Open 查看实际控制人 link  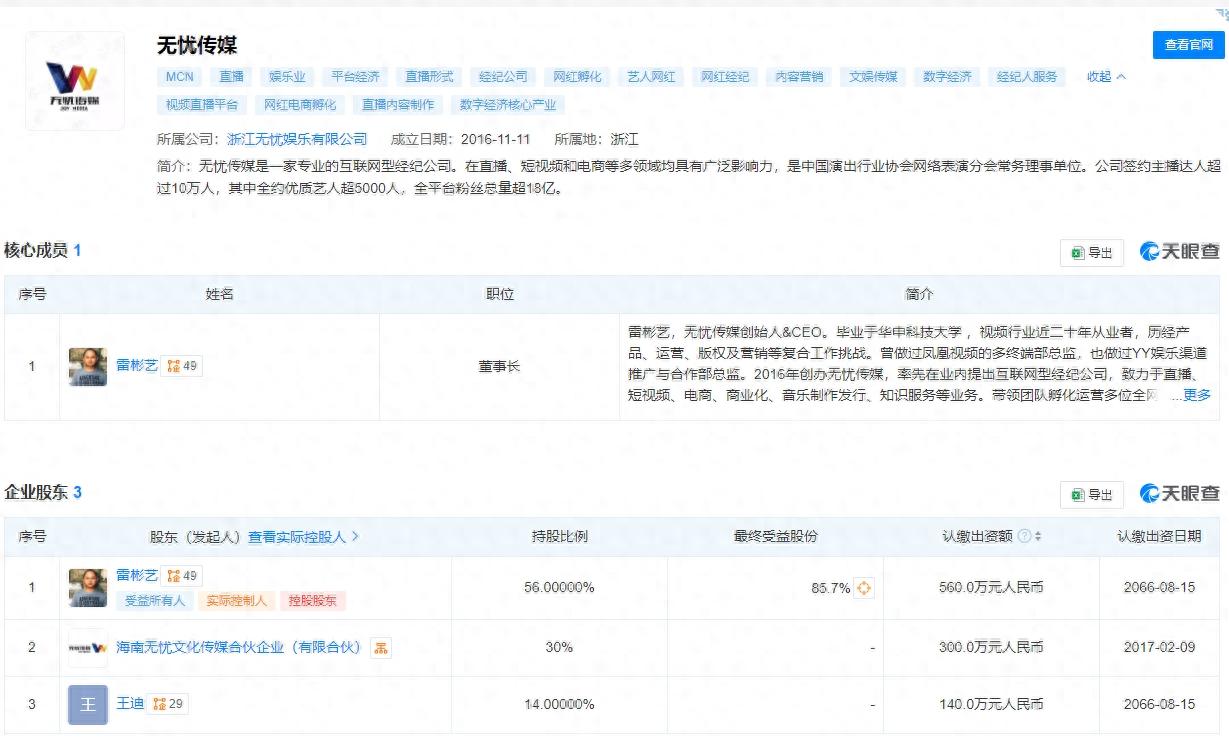tap(303, 537)
